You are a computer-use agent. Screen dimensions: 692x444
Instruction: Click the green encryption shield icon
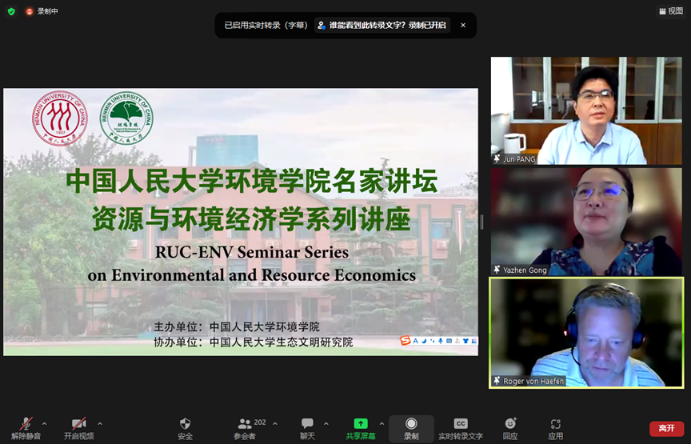coord(11,11)
